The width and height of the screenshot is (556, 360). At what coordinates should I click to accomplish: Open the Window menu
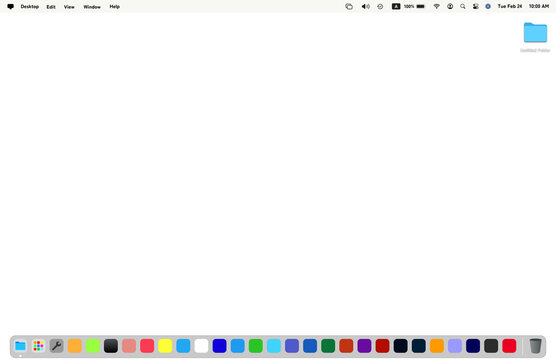[x=92, y=6]
